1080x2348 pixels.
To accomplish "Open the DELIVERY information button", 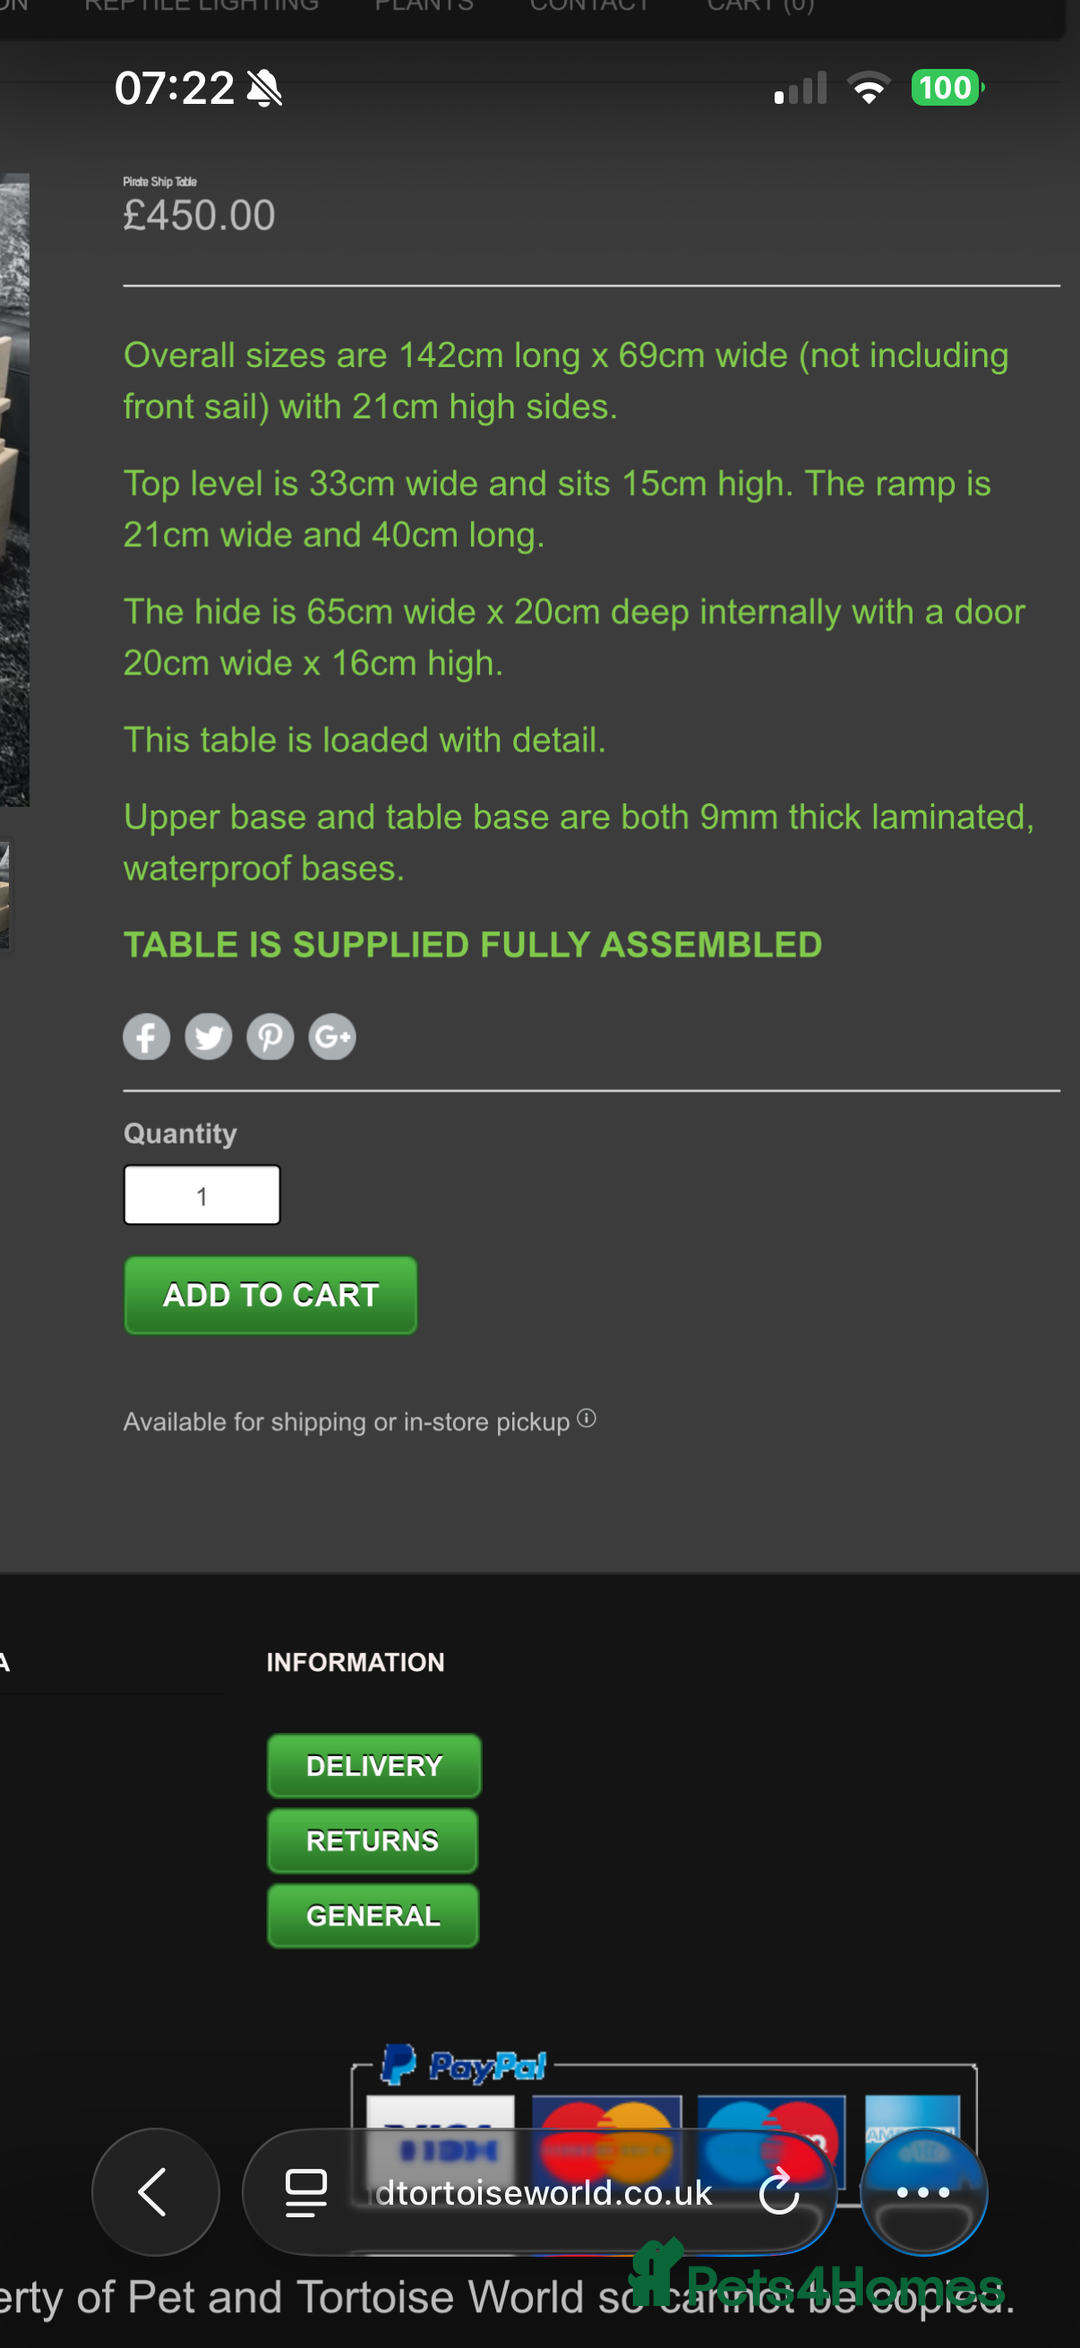I will click(x=374, y=1766).
